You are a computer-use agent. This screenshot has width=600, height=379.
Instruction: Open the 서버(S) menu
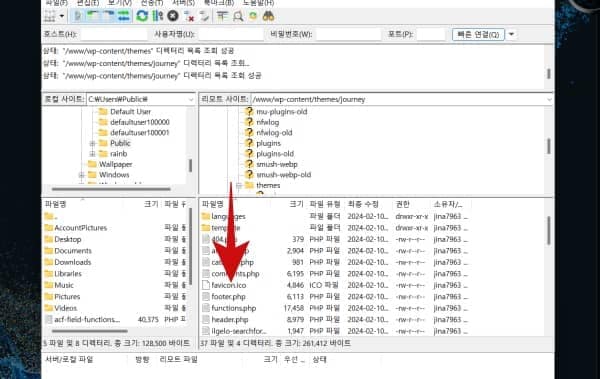click(x=183, y=3)
